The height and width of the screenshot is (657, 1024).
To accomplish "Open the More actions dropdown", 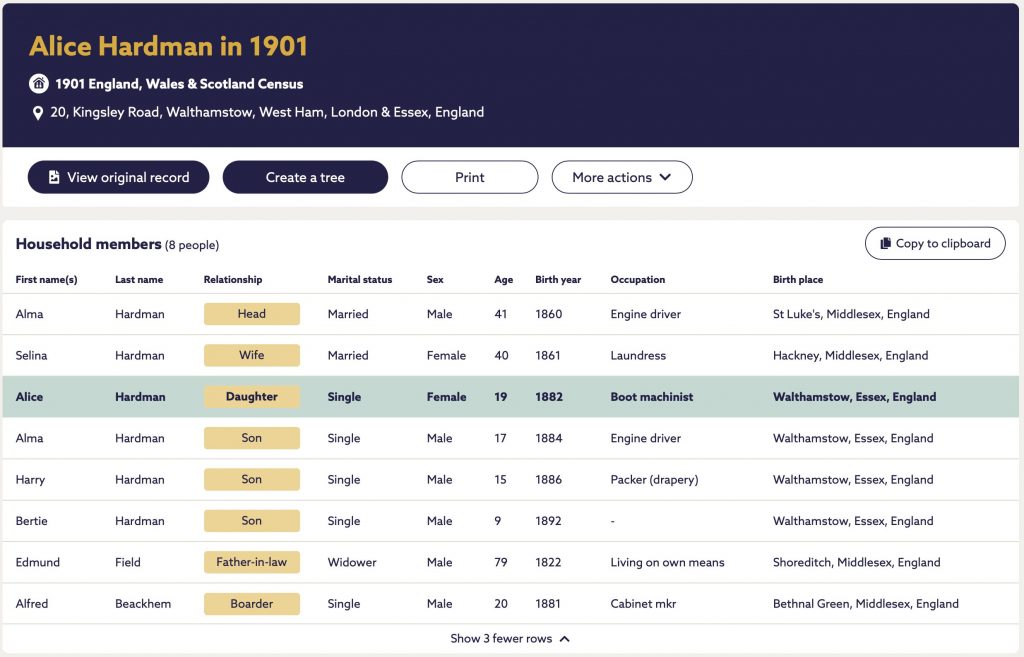I will coord(622,177).
